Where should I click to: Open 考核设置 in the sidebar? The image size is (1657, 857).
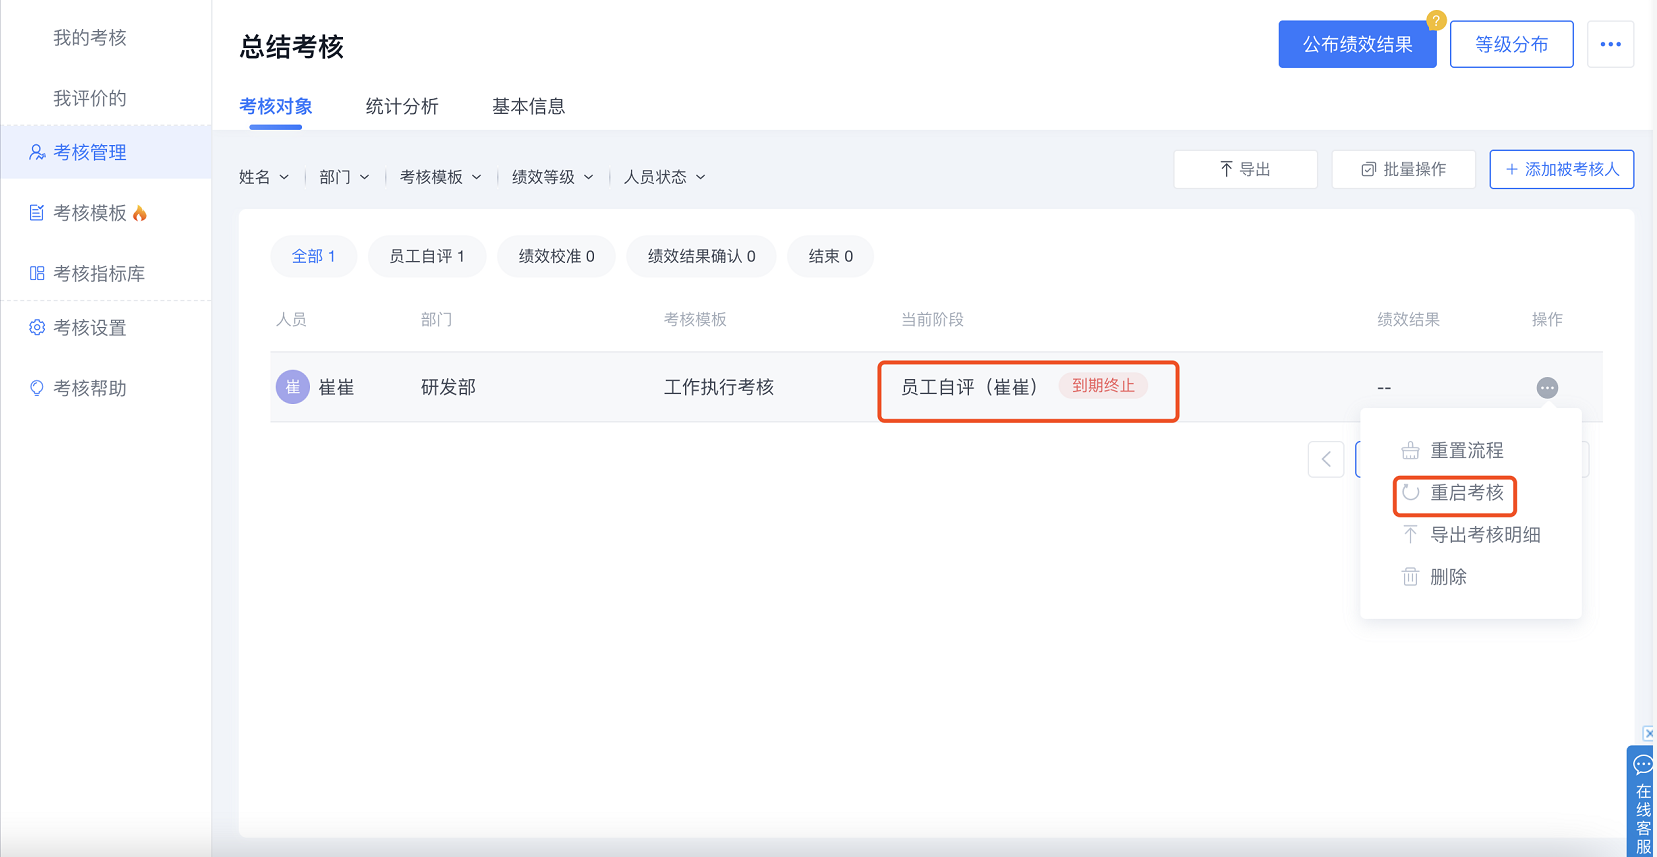pos(89,328)
